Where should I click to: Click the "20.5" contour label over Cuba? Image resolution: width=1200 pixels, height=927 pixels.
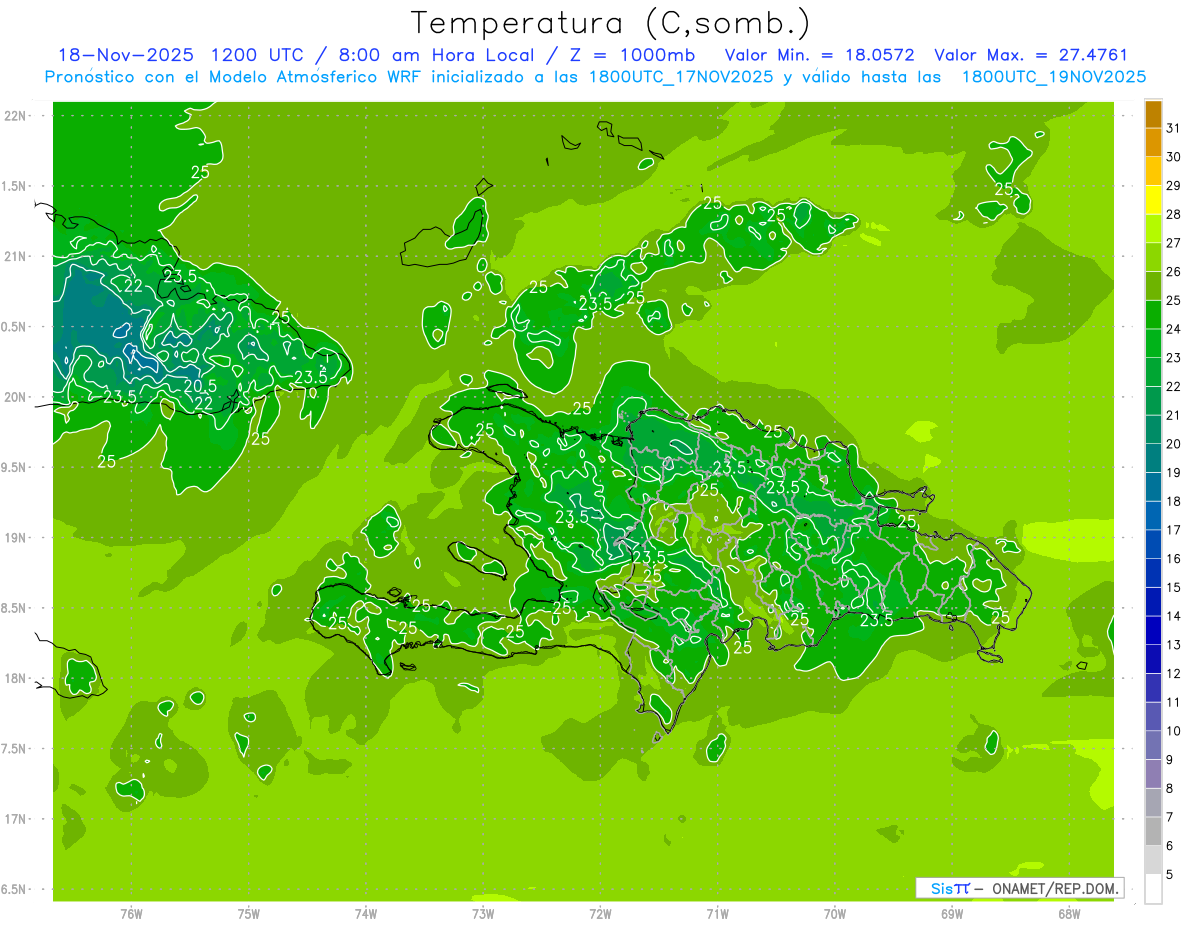coord(200,385)
